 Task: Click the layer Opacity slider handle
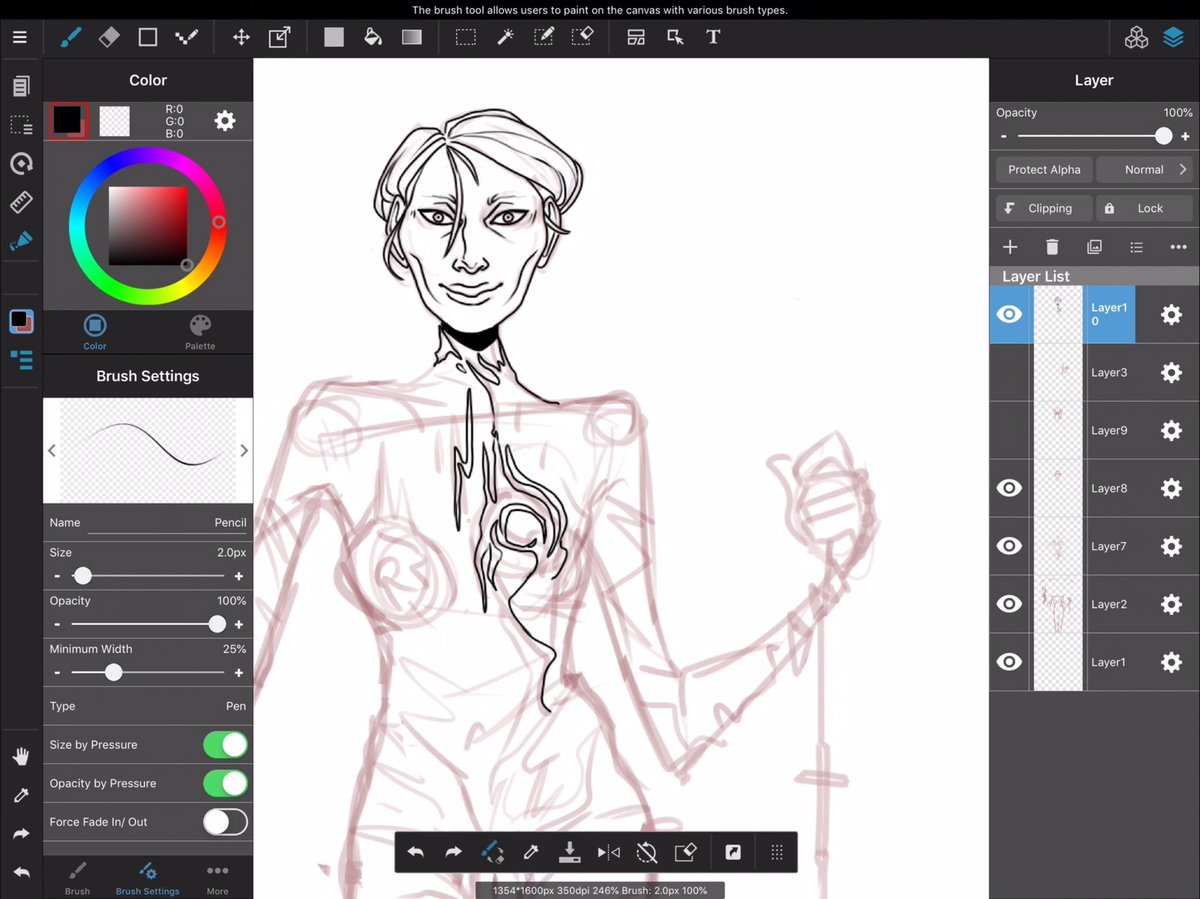pos(1163,136)
